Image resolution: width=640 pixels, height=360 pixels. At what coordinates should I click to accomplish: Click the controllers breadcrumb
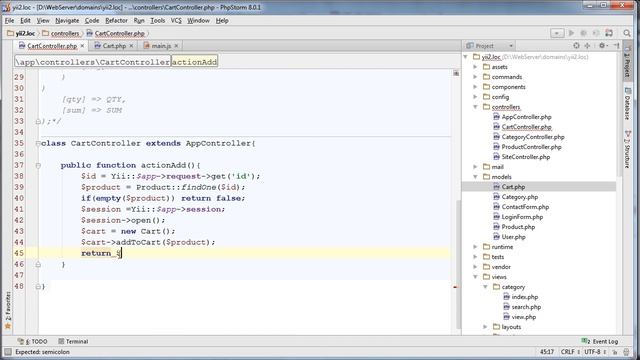[x=61, y=33]
